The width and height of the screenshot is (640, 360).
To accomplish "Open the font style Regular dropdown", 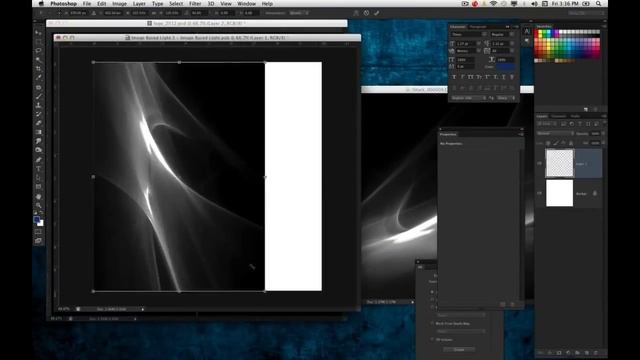I will [502, 34].
